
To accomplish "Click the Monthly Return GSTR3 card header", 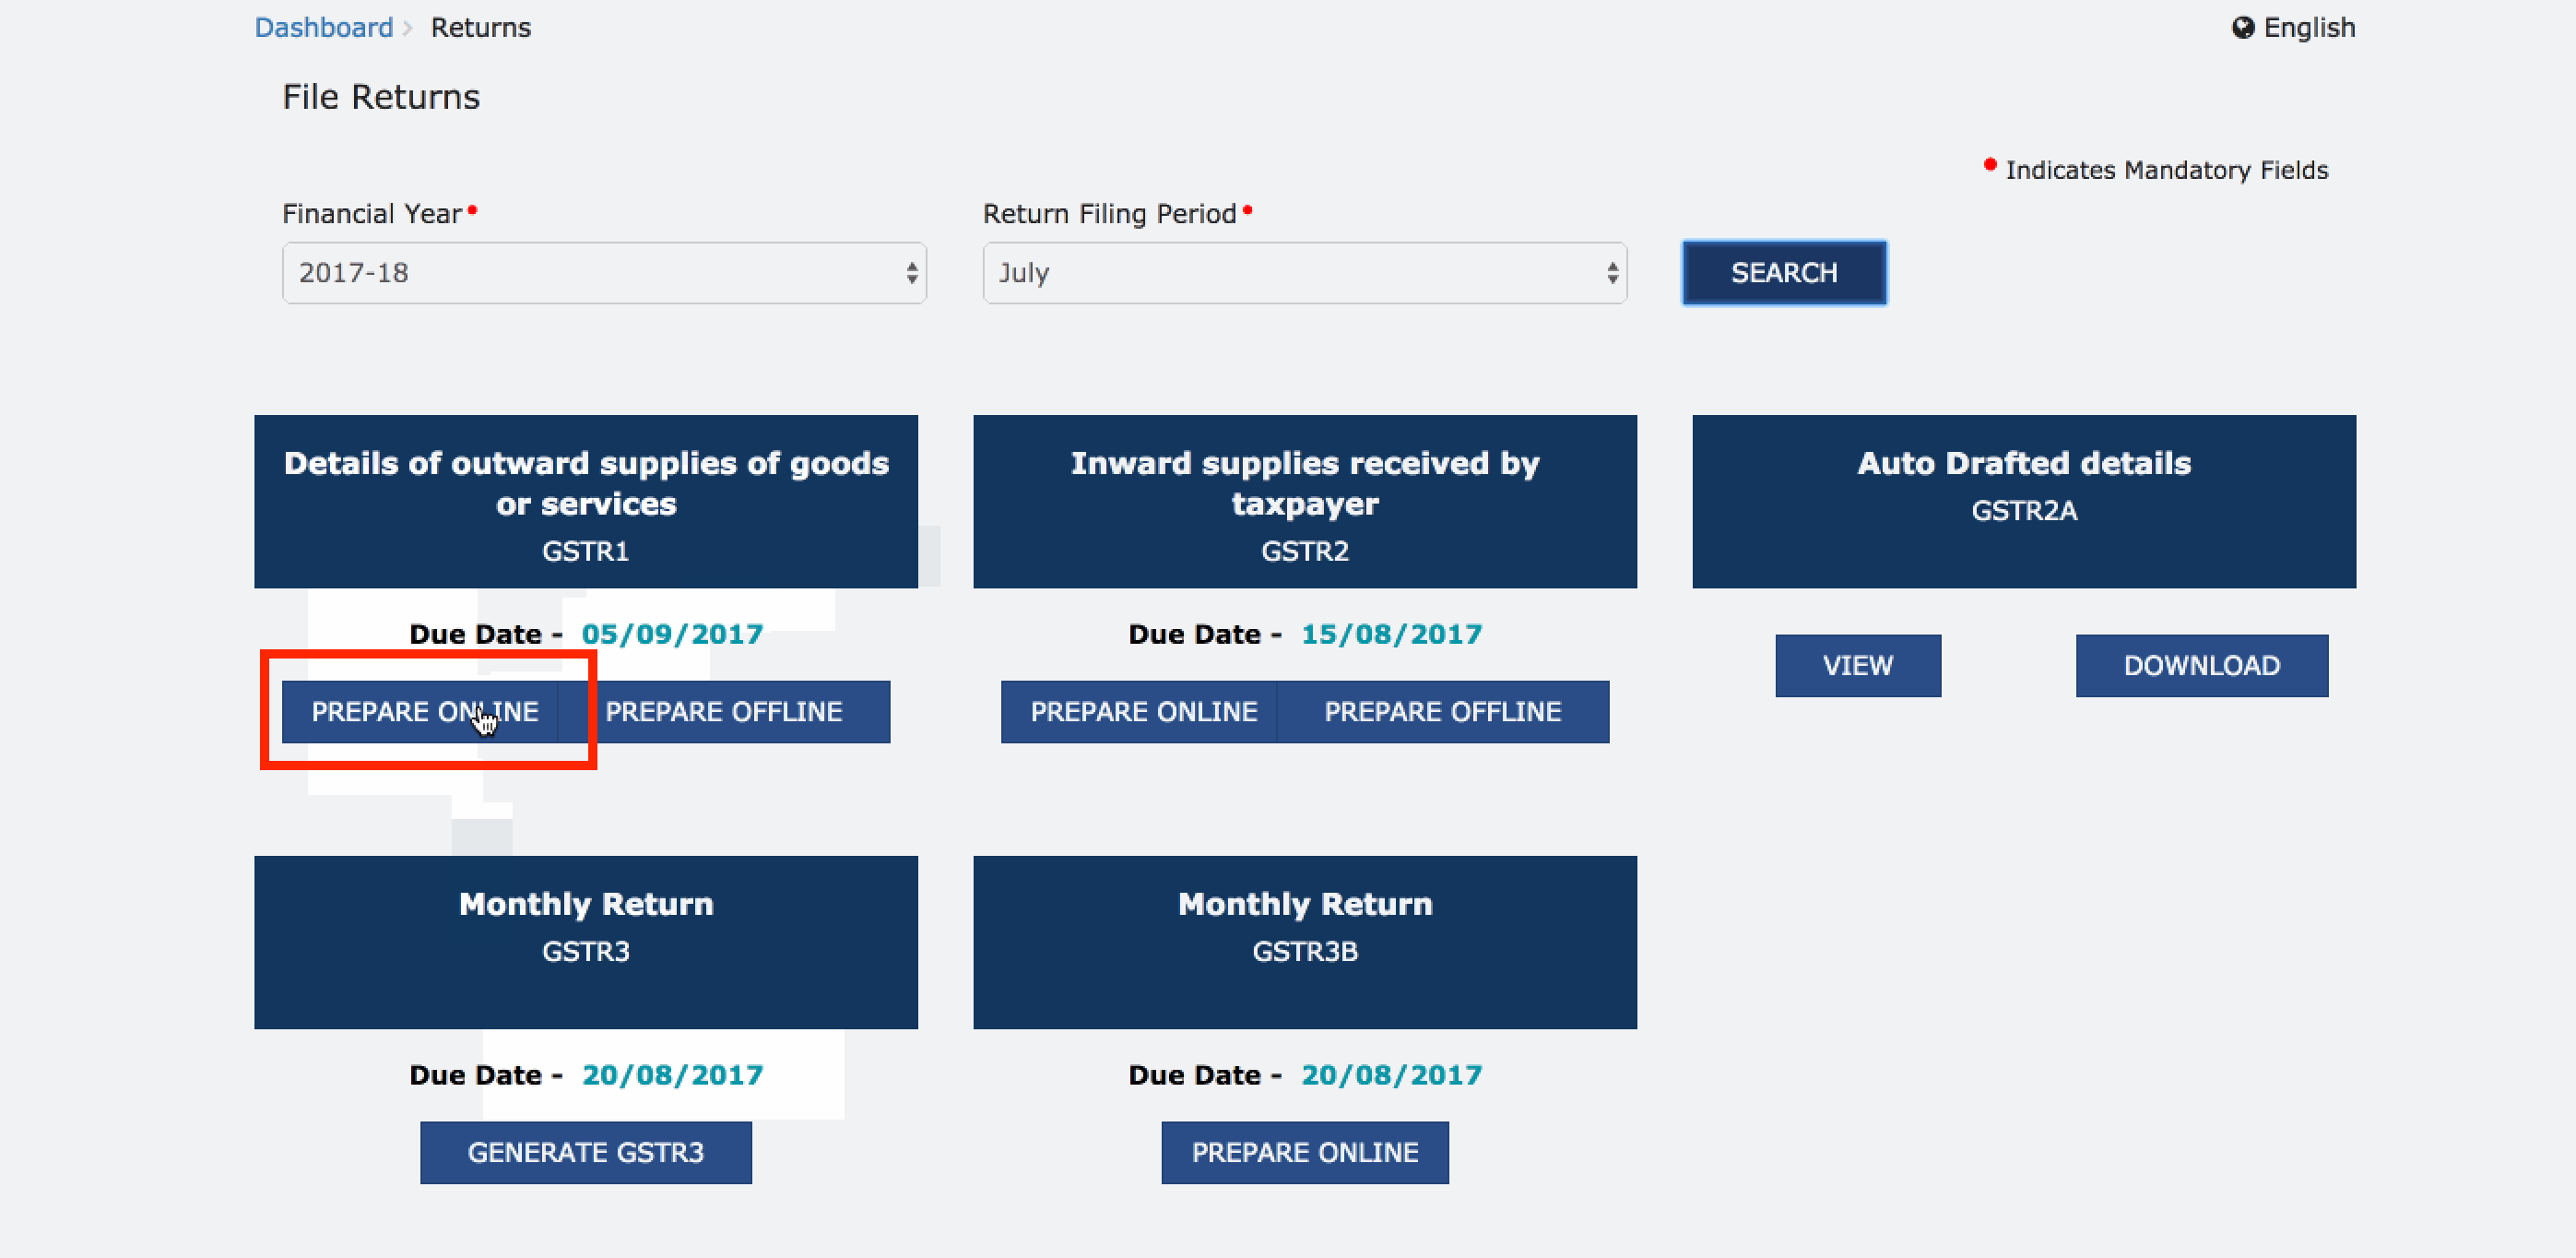I will (x=585, y=942).
